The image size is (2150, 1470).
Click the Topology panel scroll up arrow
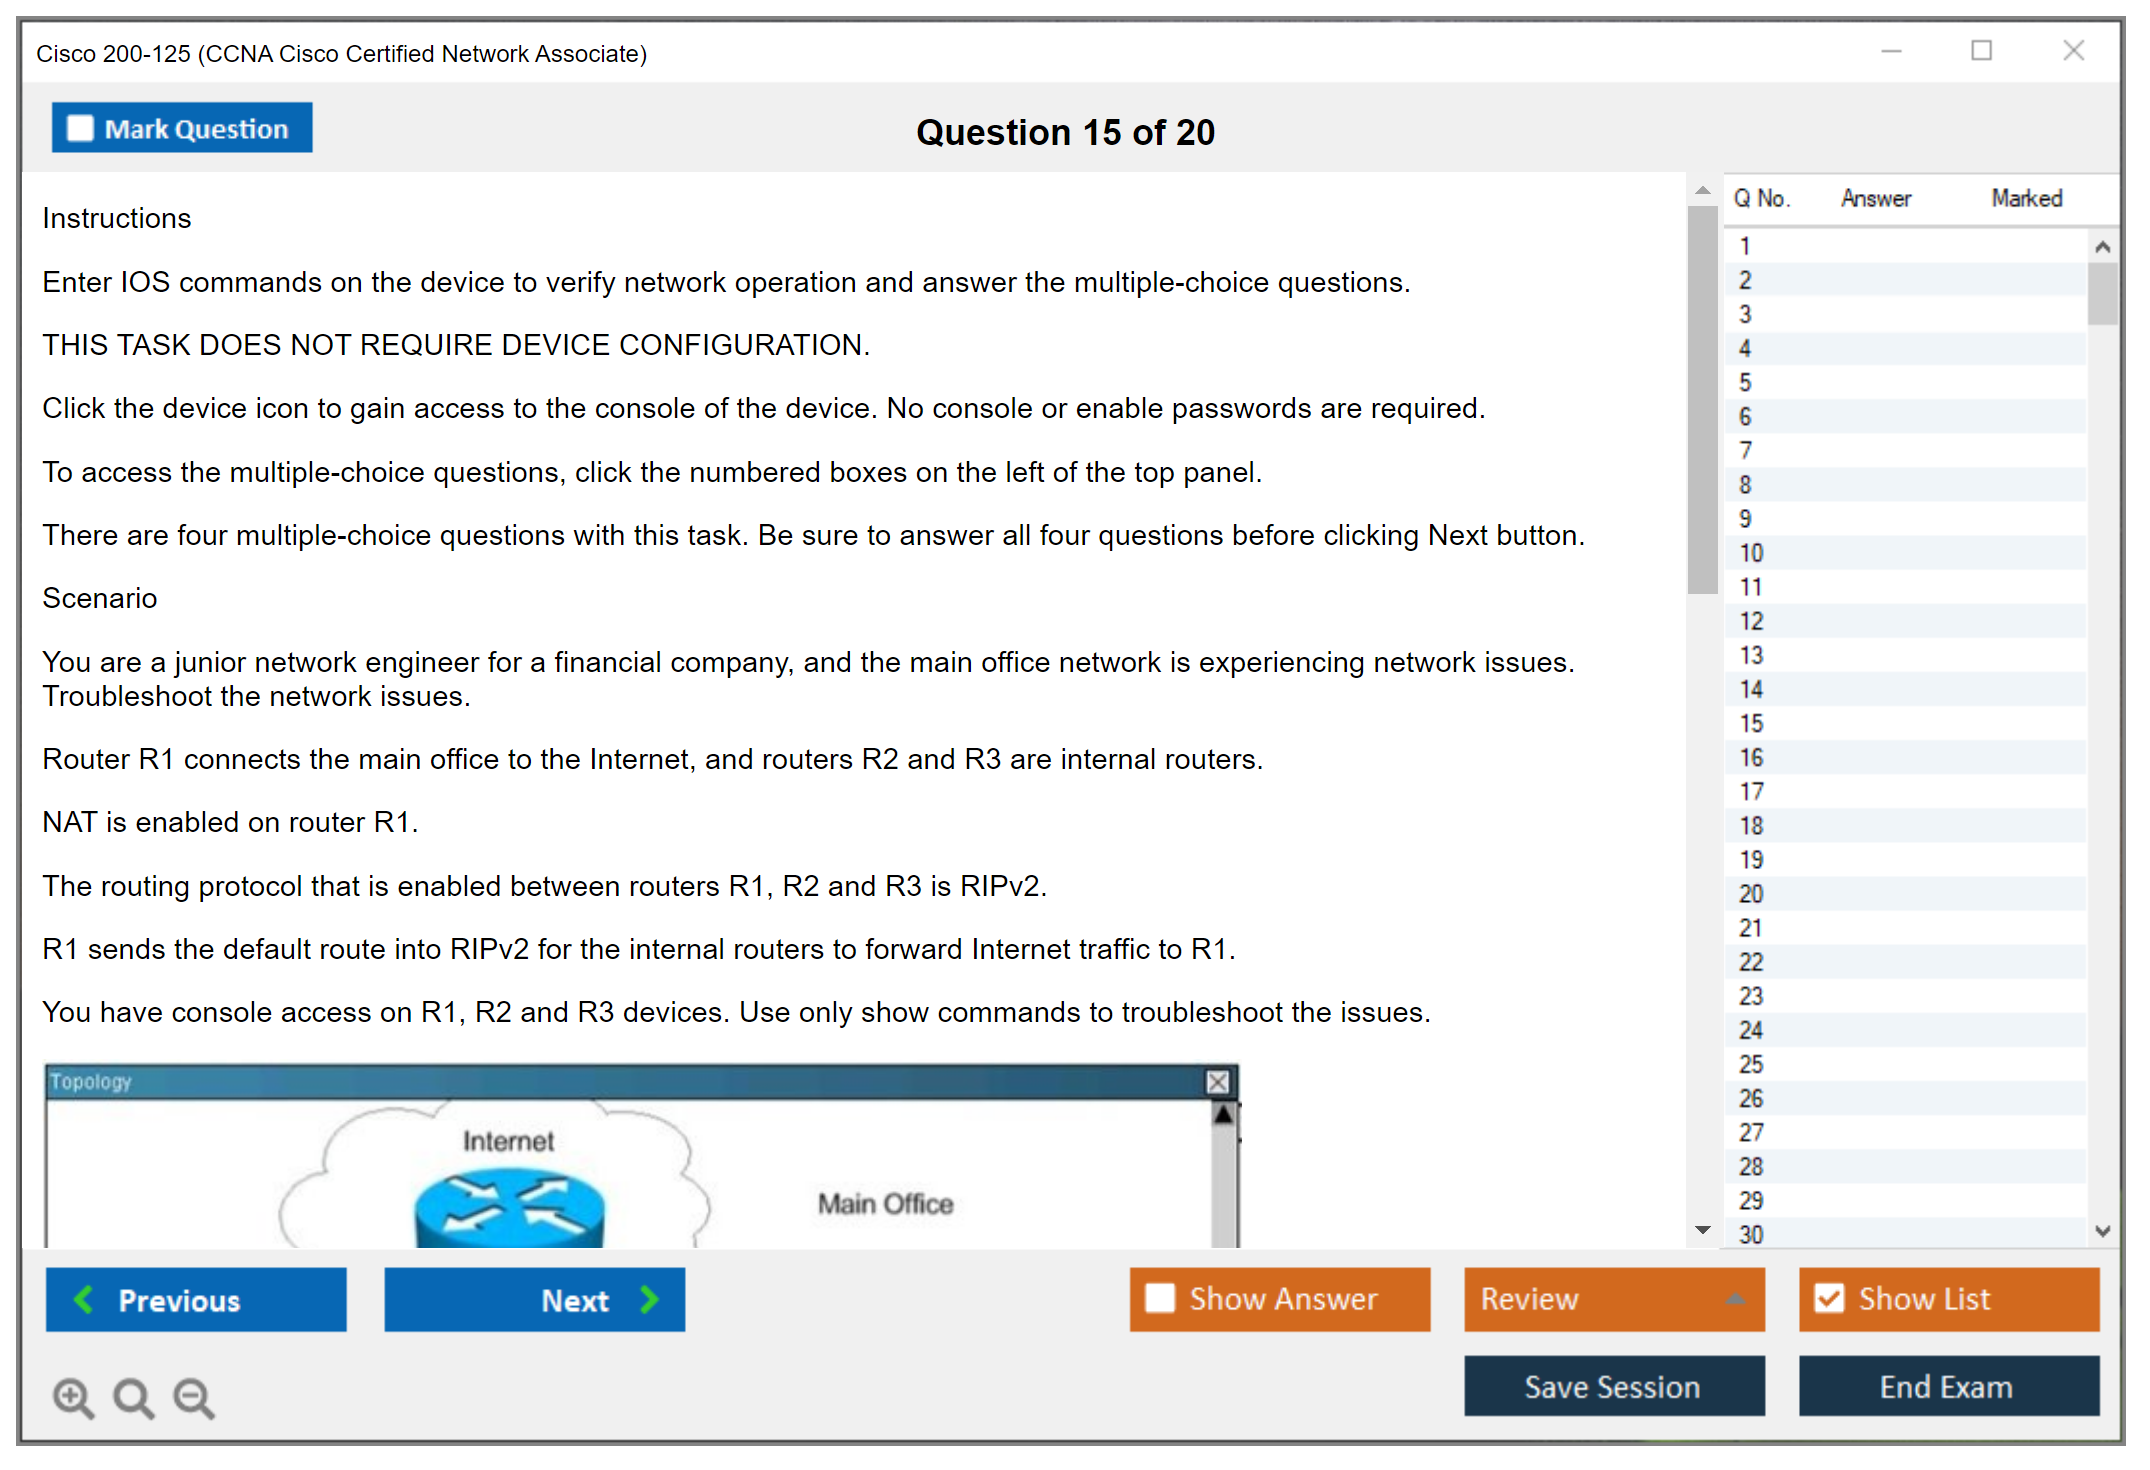pyautogui.click(x=1223, y=1115)
